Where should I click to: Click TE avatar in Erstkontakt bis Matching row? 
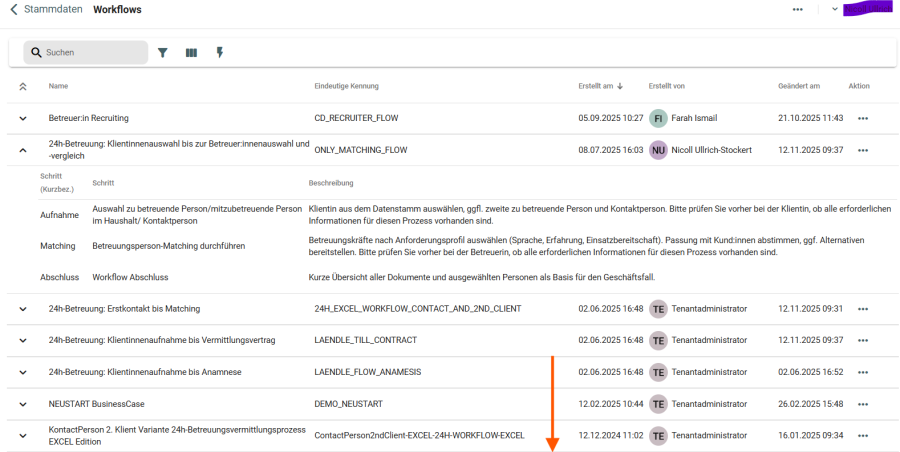(x=658, y=309)
